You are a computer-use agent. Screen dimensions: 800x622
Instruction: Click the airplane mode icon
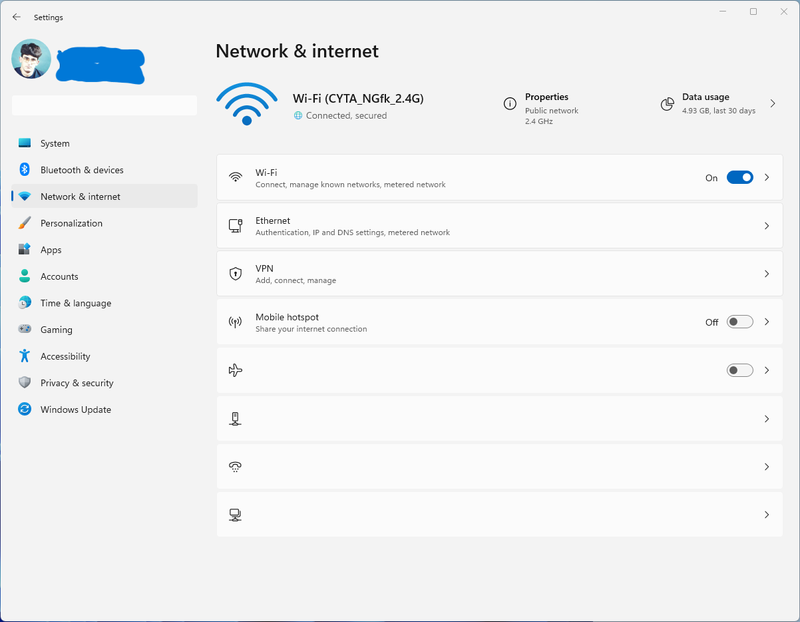click(236, 370)
